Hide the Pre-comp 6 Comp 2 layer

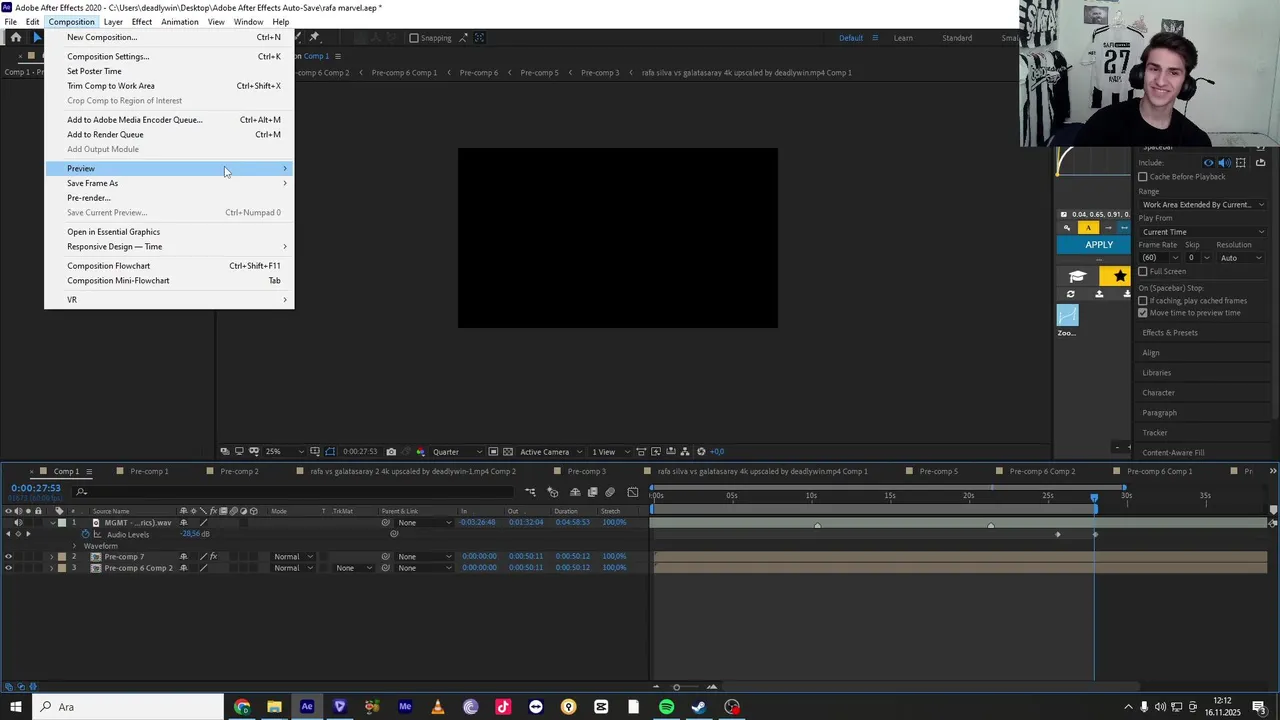pyautogui.click(x=8, y=568)
